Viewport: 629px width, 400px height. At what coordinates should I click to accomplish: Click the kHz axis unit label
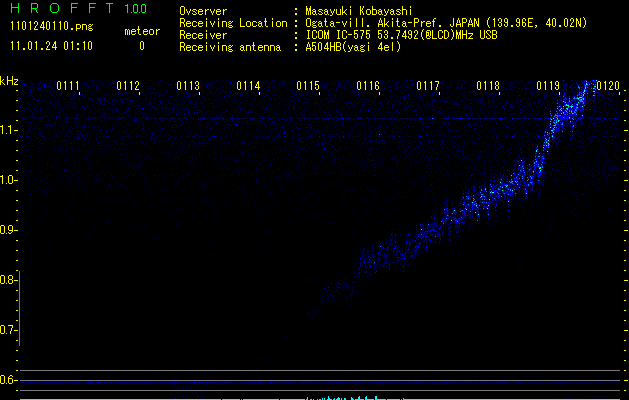tap(9, 81)
